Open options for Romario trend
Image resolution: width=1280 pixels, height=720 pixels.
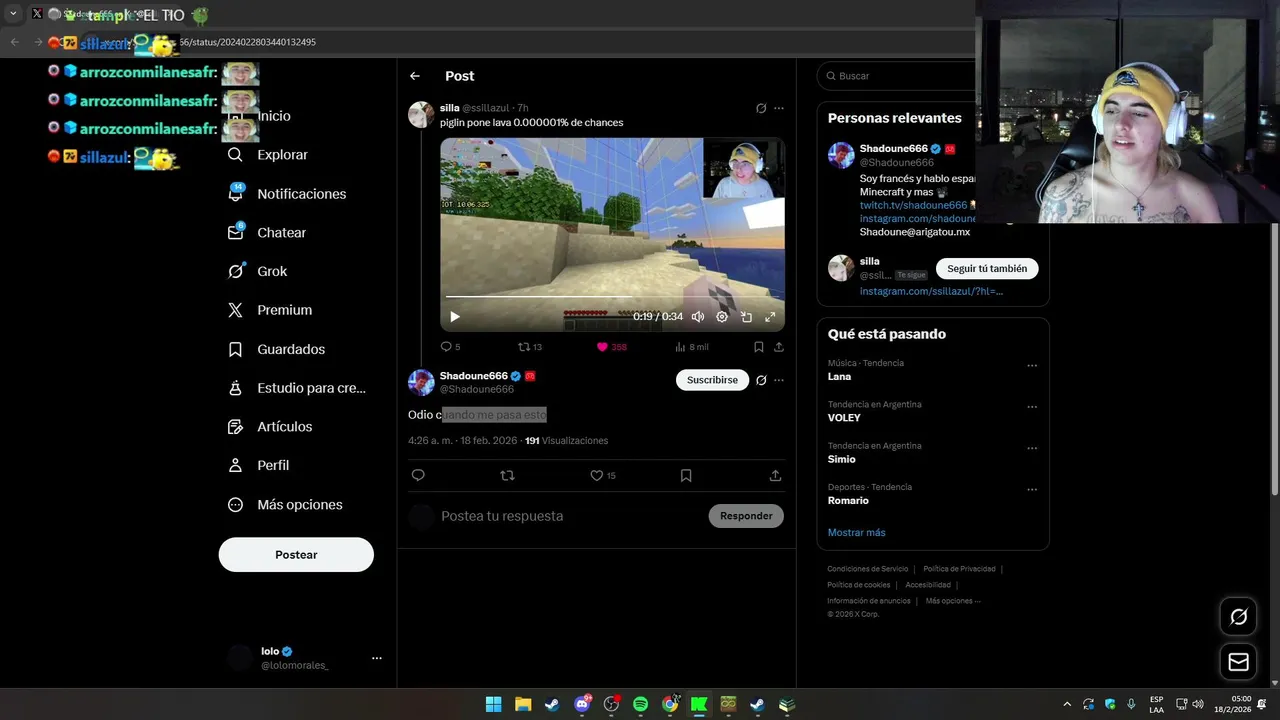[1032, 490]
